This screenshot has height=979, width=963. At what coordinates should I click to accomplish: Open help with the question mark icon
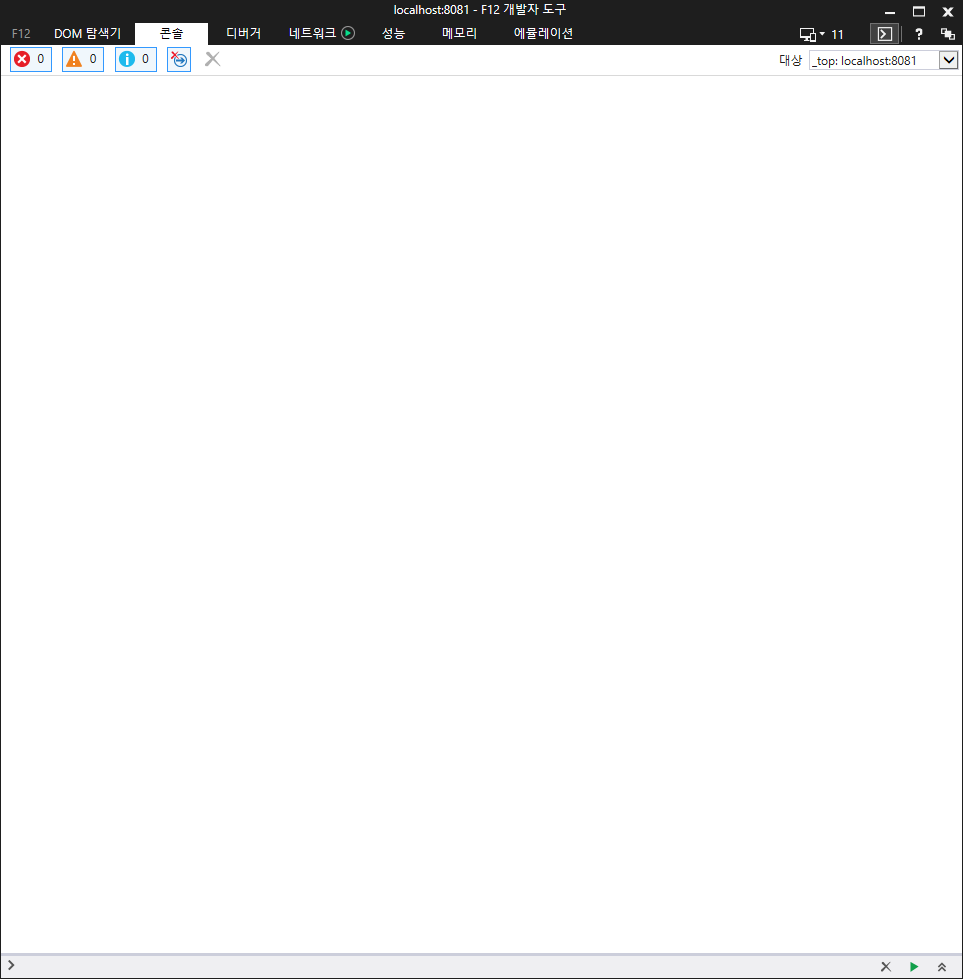(x=919, y=34)
